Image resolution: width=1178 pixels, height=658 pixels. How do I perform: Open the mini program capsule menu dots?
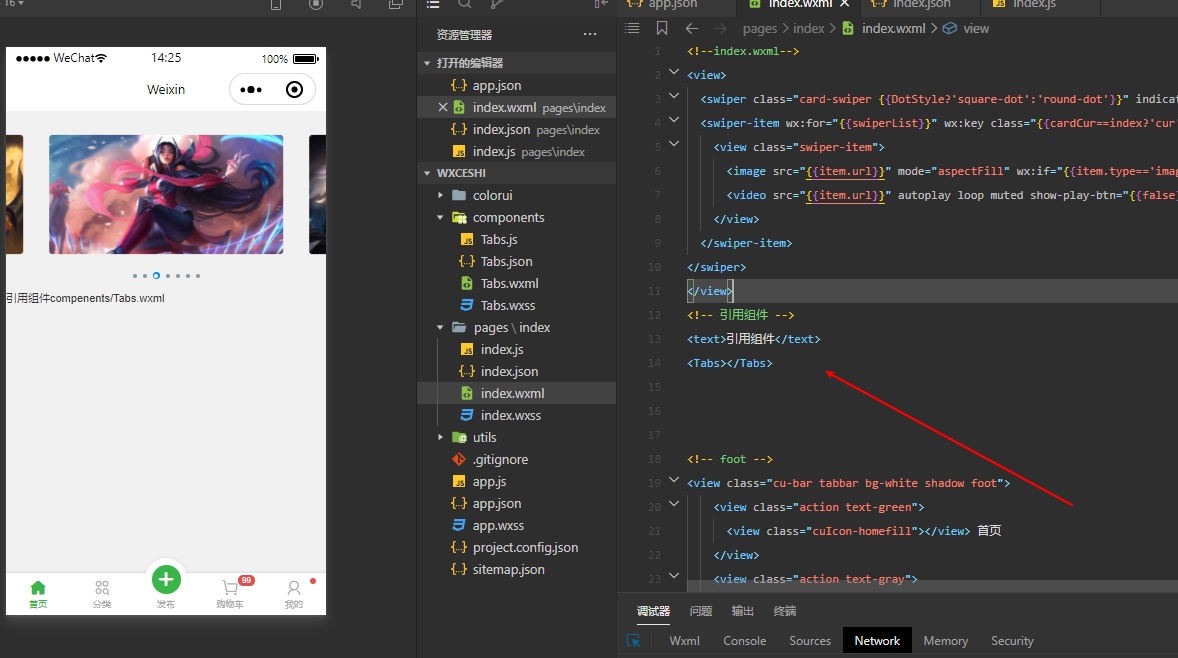tap(251, 90)
